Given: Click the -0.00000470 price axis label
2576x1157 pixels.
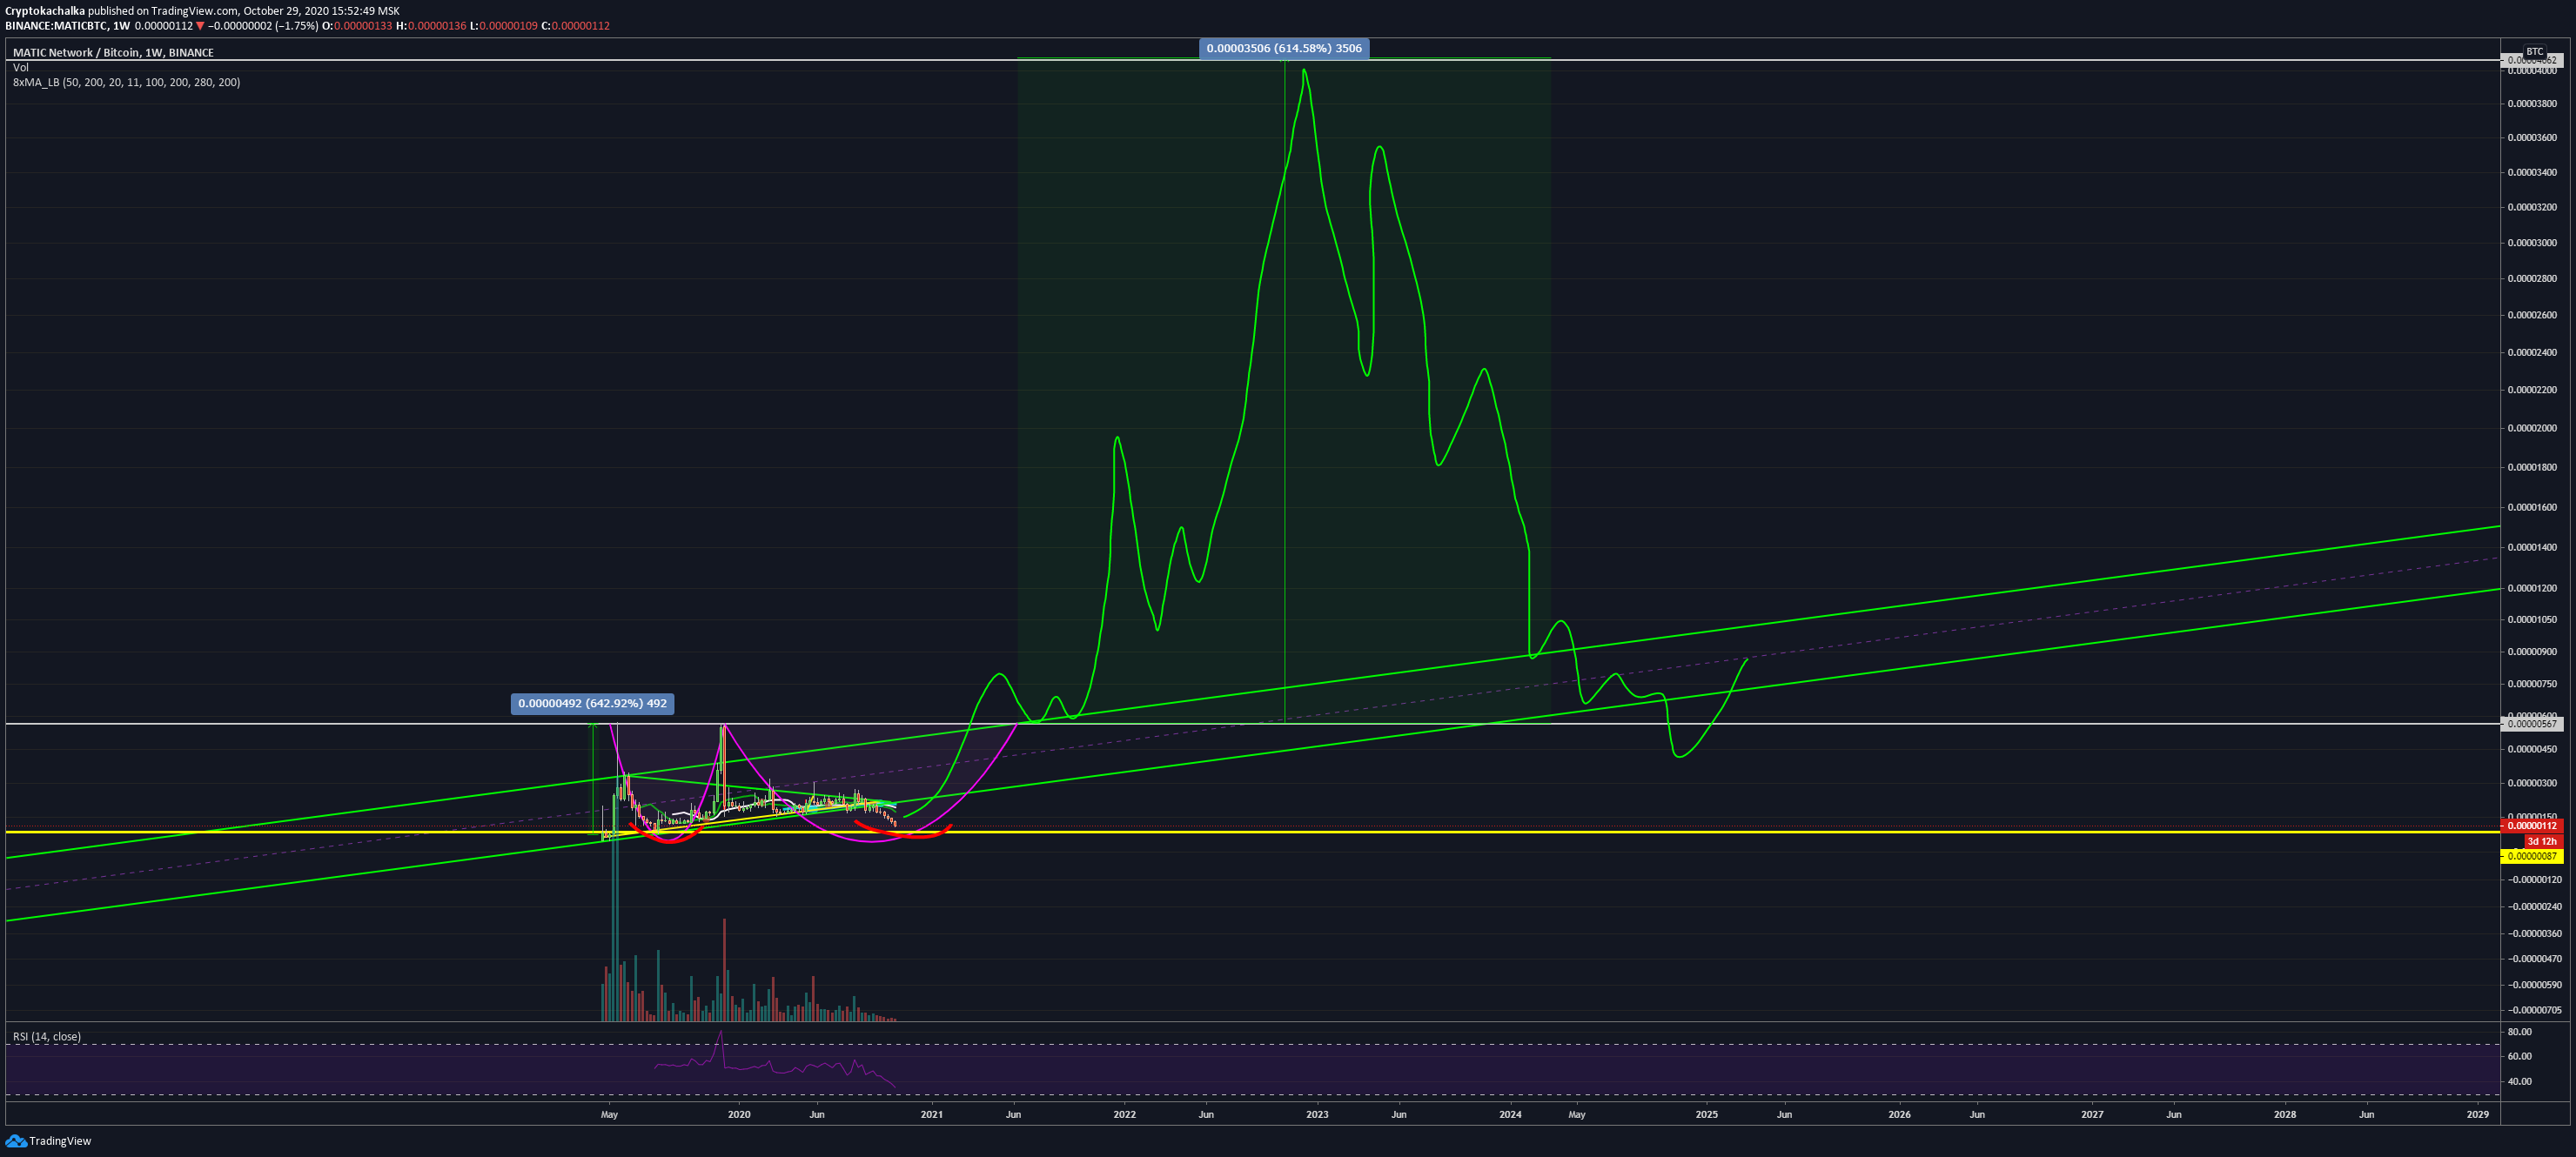Looking at the screenshot, I should (2533, 959).
